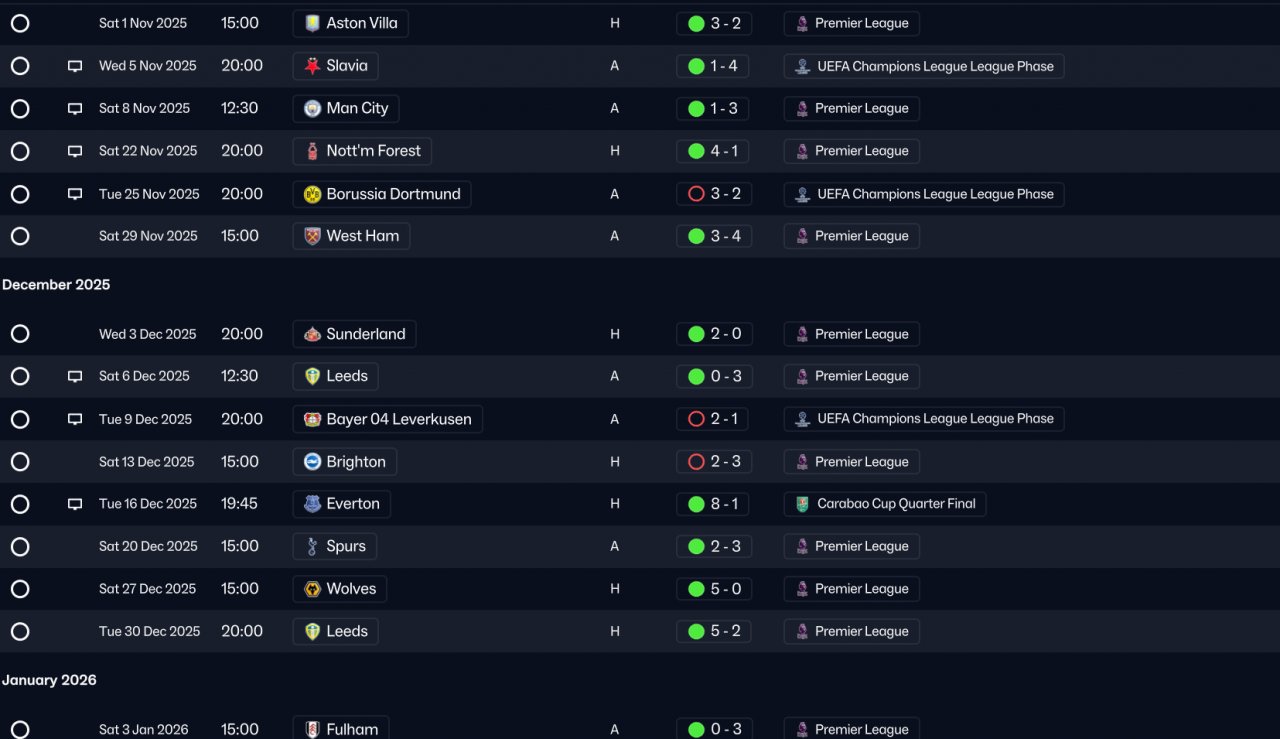This screenshot has height=739, width=1280.
Task: Select the radio circle for Spurs fixture
Action: click(20, 547)
